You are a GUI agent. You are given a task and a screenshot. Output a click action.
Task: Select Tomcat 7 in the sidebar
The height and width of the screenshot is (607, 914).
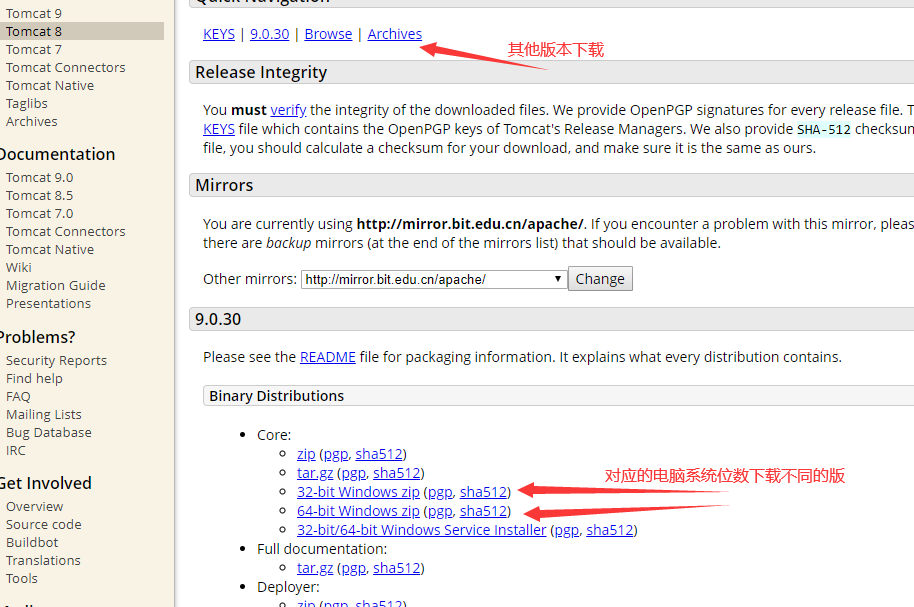[x=33, y=48]
